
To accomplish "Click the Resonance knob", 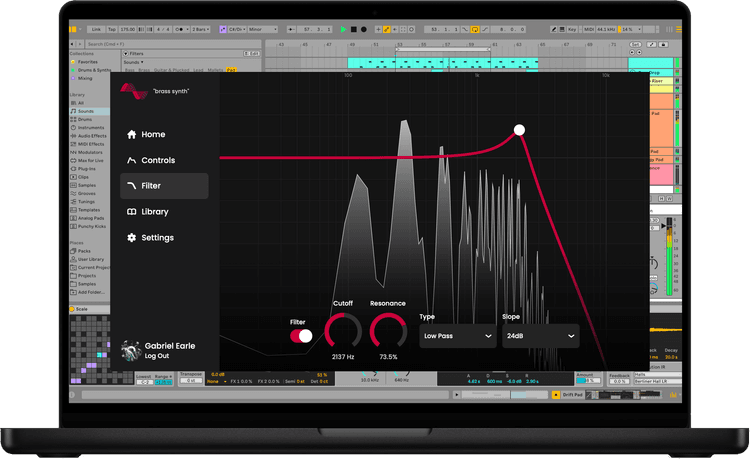I will pyautogui.click(x=388, y=331).
